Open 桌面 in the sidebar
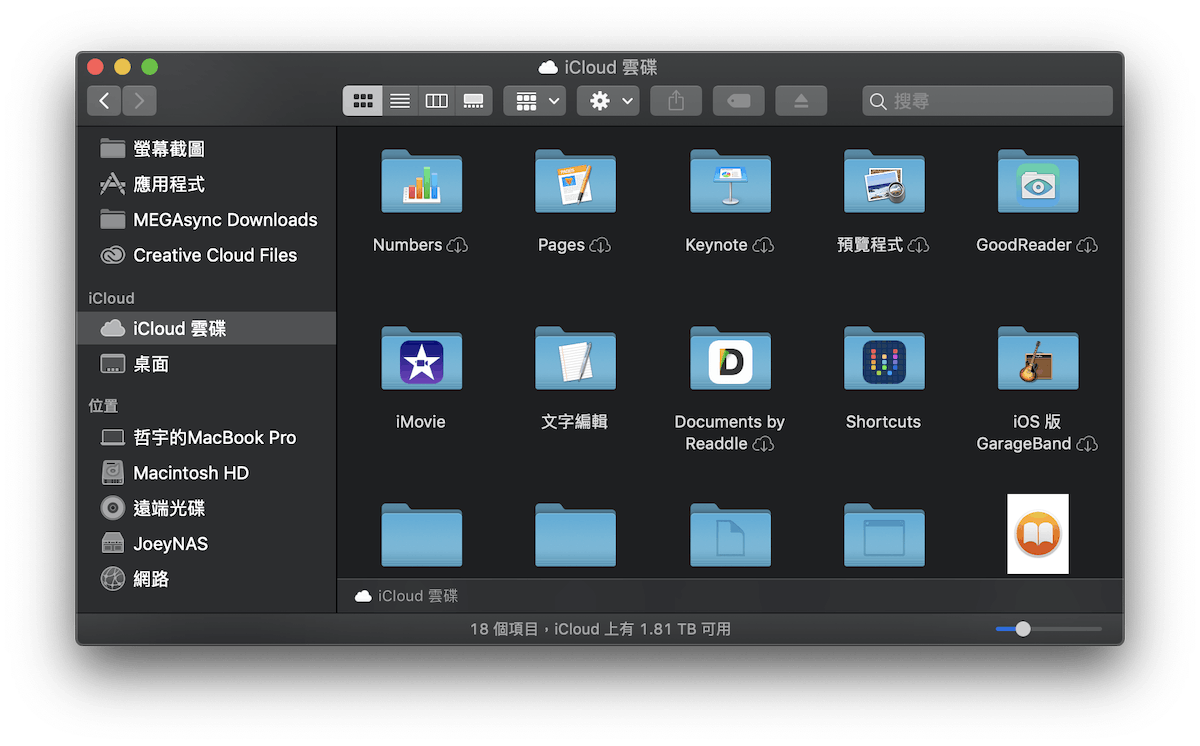The width and height of the screenshot is (1200, 746). point(206,364)
